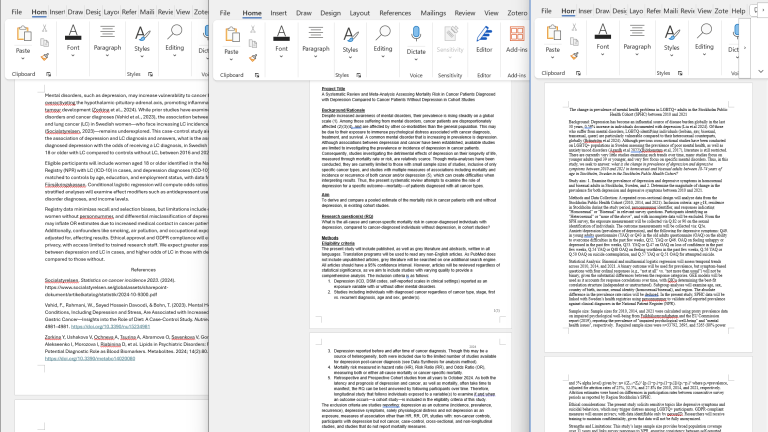Switch to the References tab in the middle window
Screen dimensions: 768x432
(x=395, y=13)
